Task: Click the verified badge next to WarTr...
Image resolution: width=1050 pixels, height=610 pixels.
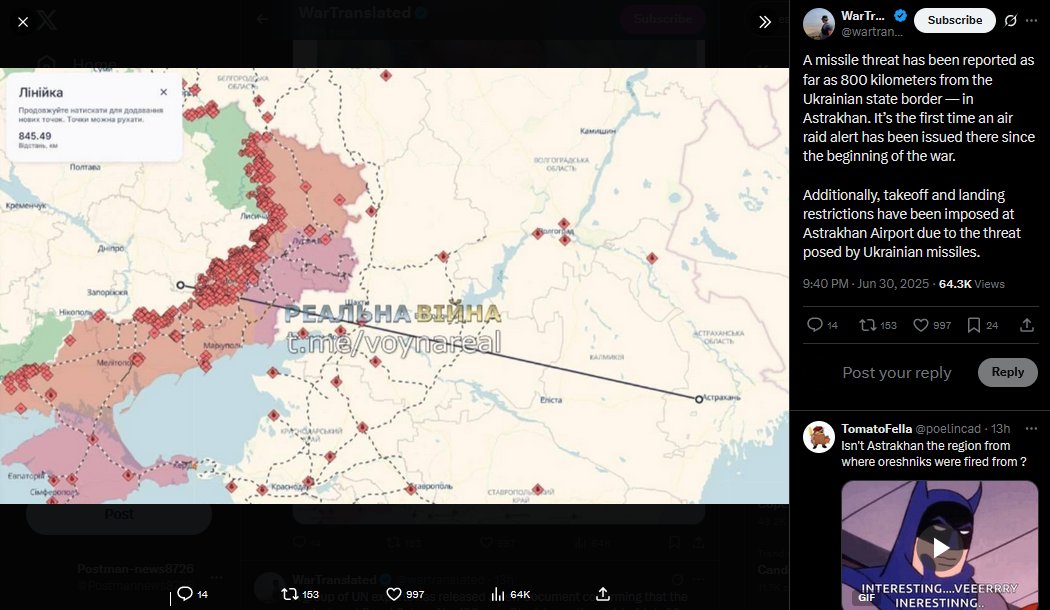Action: point(901,15)
